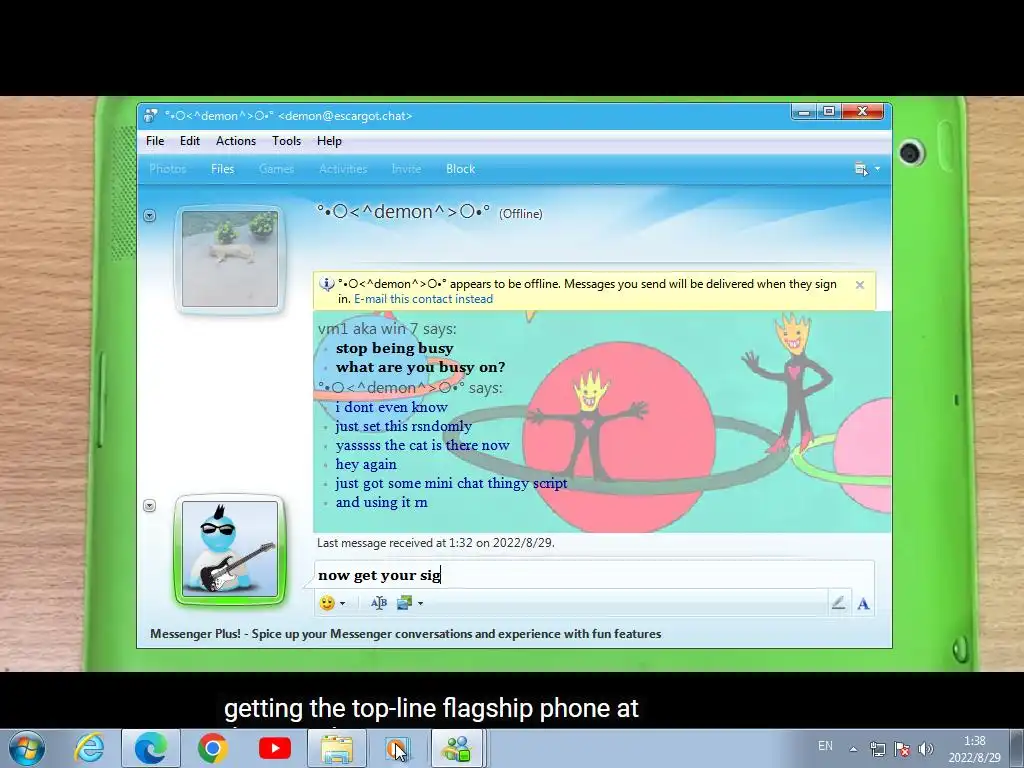This screenshot has height=768, width=1024.
Task: Click the orange app taskbar icon
Action: pyautogui.click(x=396, y=748)
